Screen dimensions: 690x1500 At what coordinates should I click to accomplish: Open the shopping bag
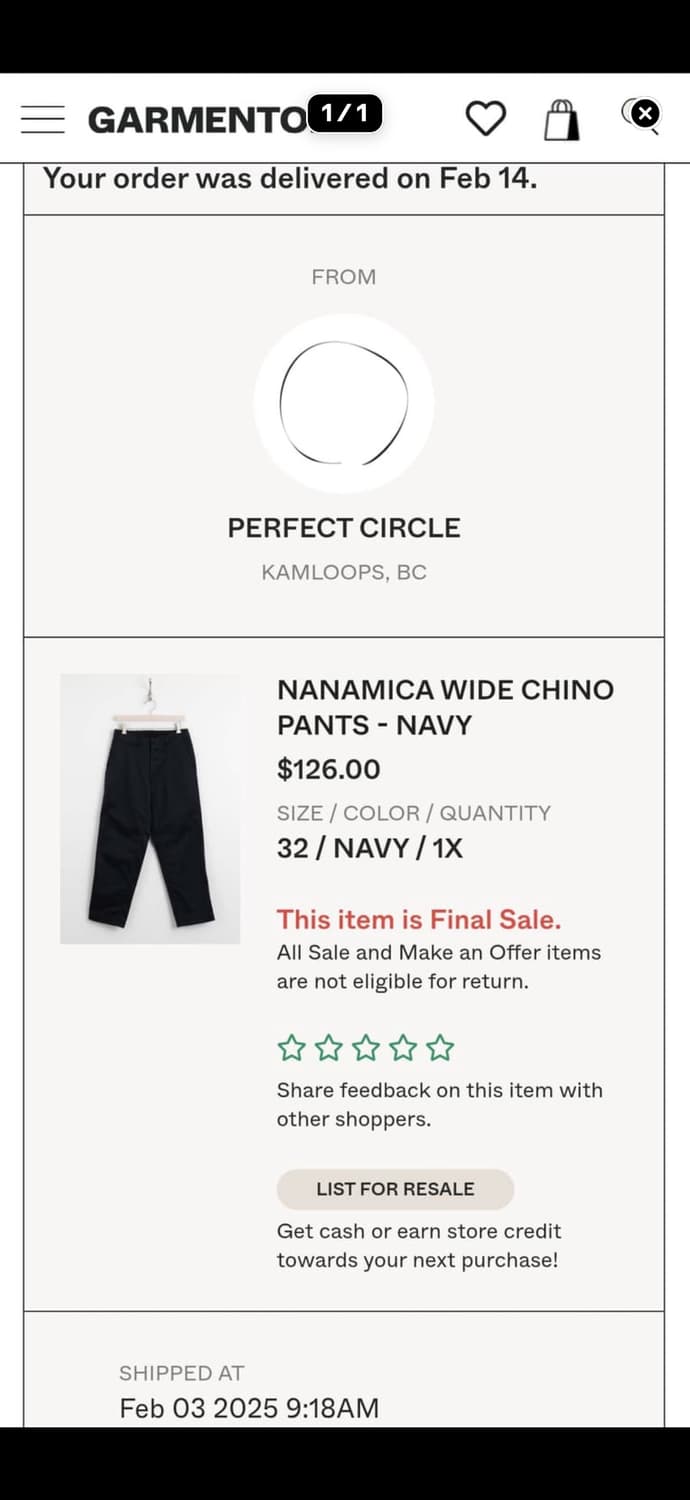pyautogui.click(x=561, y=120)
